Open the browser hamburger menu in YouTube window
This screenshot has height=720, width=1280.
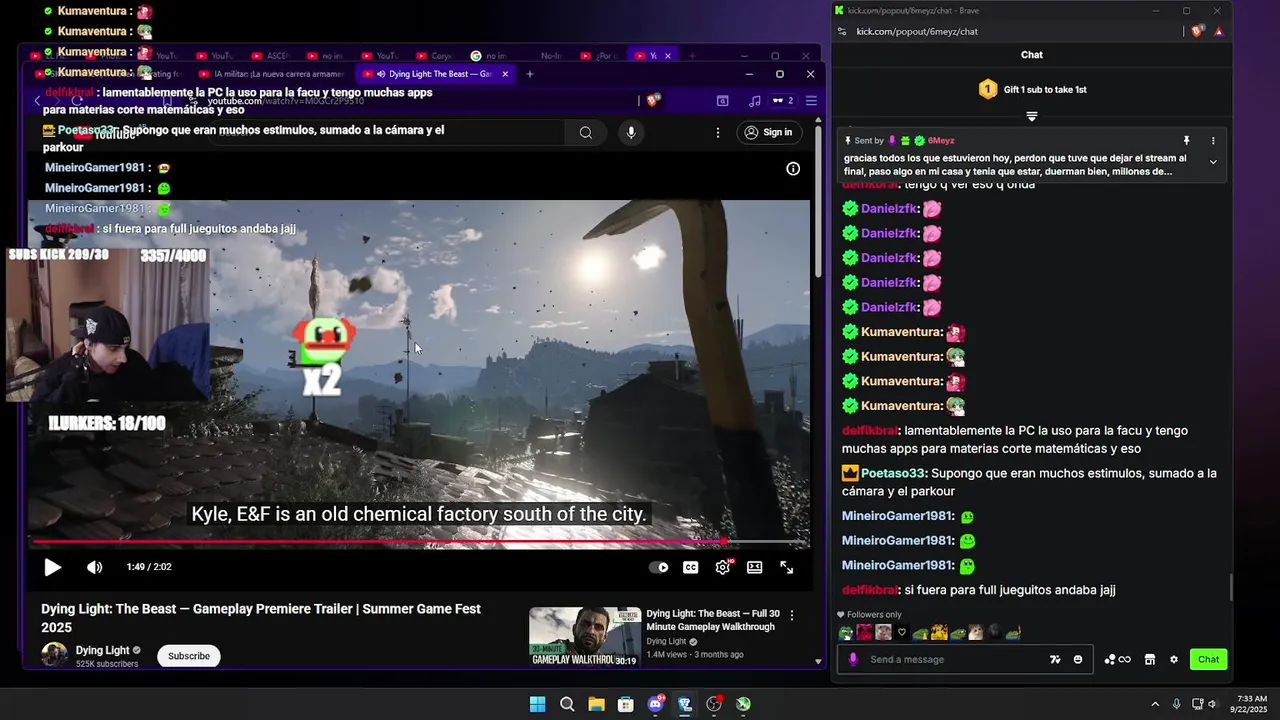[x=811, y=100]
